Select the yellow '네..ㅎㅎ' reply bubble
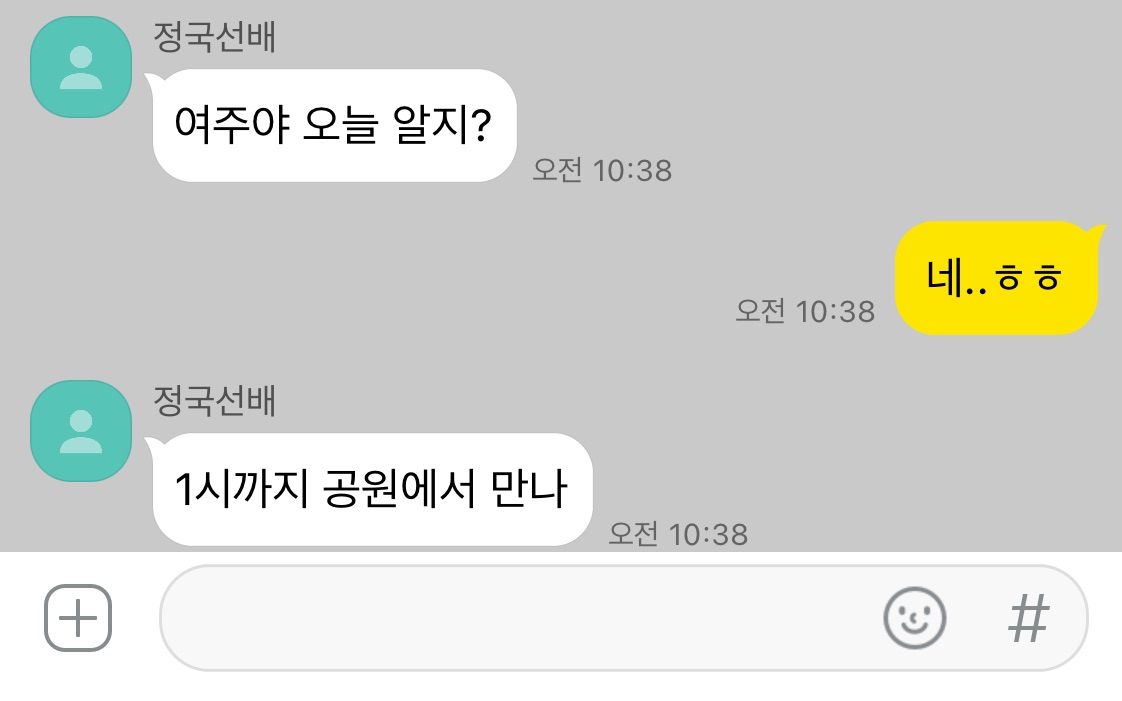Image resolution: width=1122 pixels, height=701 pixels. [x=996, y=278]
